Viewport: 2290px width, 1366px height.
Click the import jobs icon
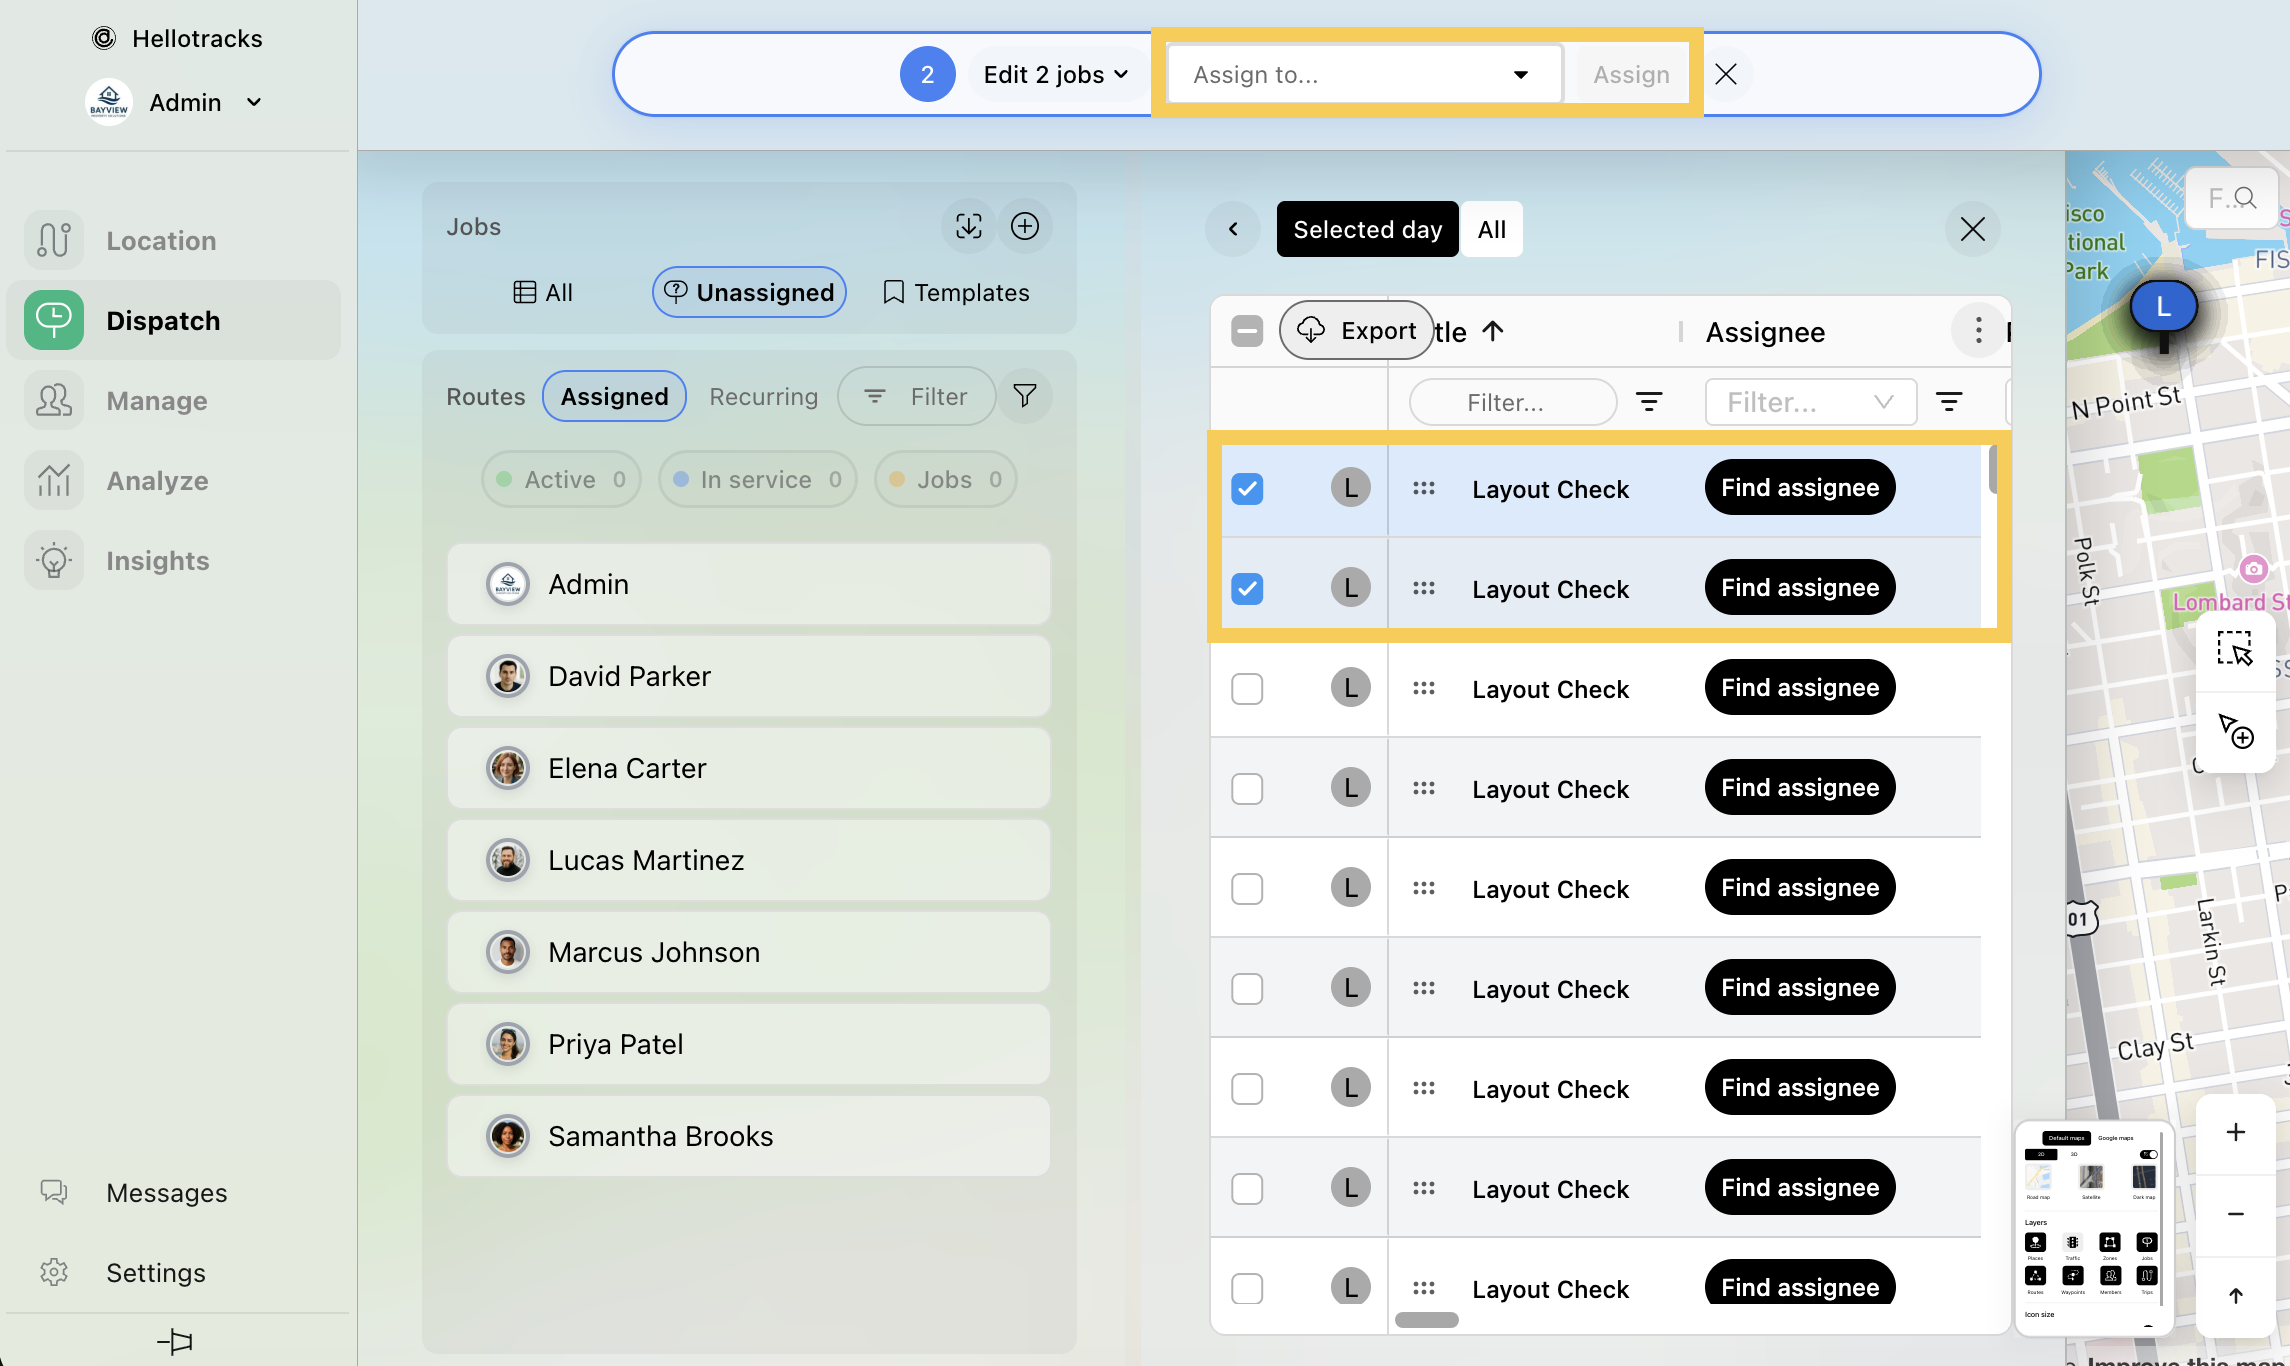968,226
